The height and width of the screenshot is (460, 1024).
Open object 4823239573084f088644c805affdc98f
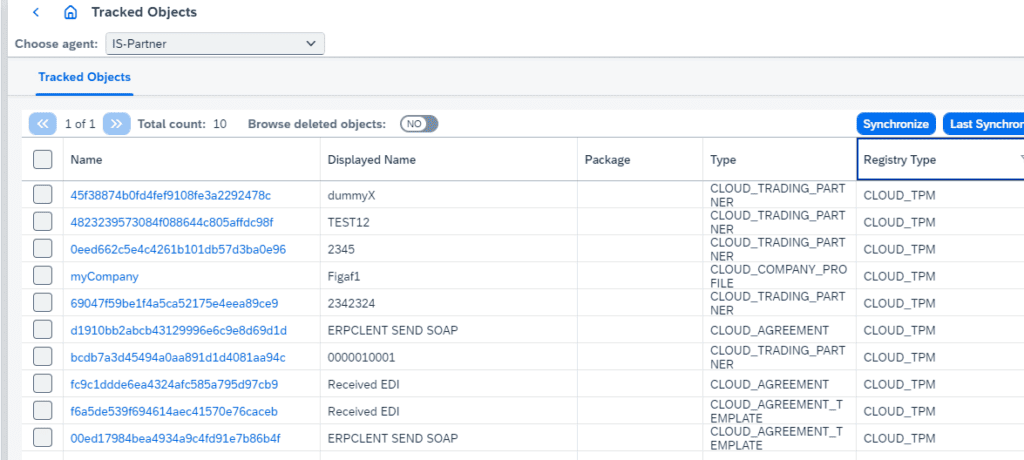(172, 222)
